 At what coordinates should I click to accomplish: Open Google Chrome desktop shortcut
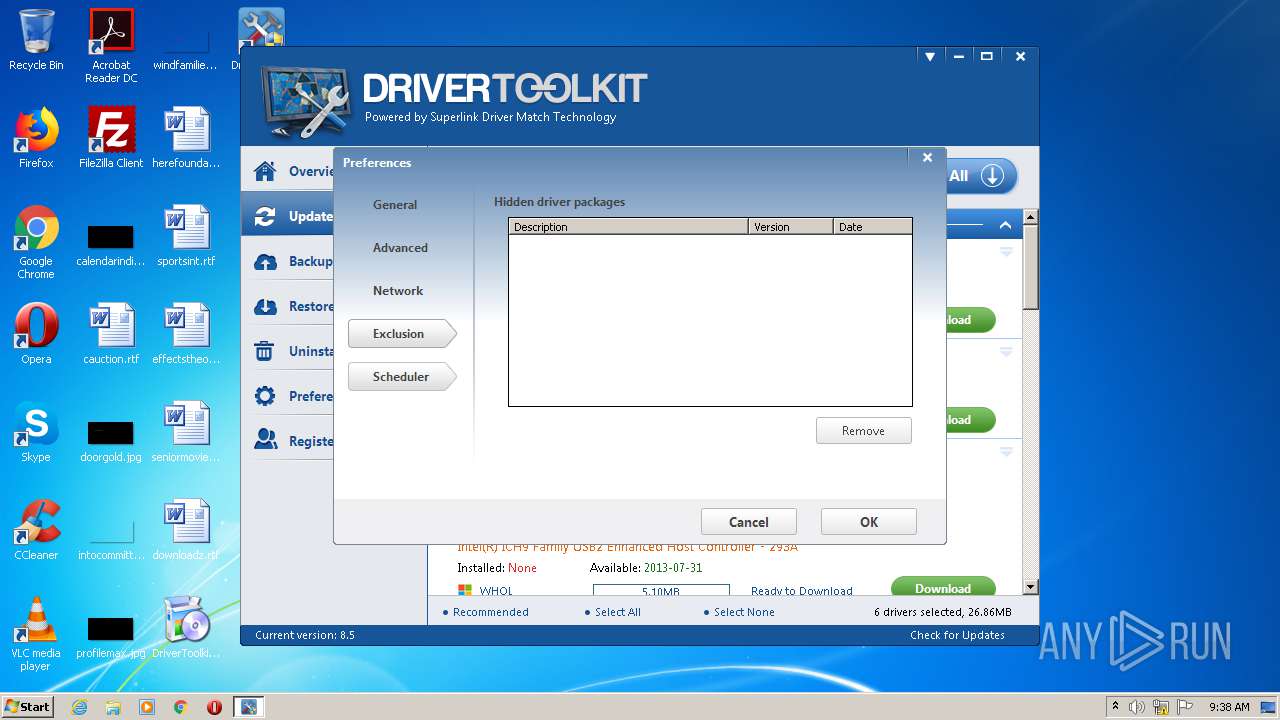[36, 242]
